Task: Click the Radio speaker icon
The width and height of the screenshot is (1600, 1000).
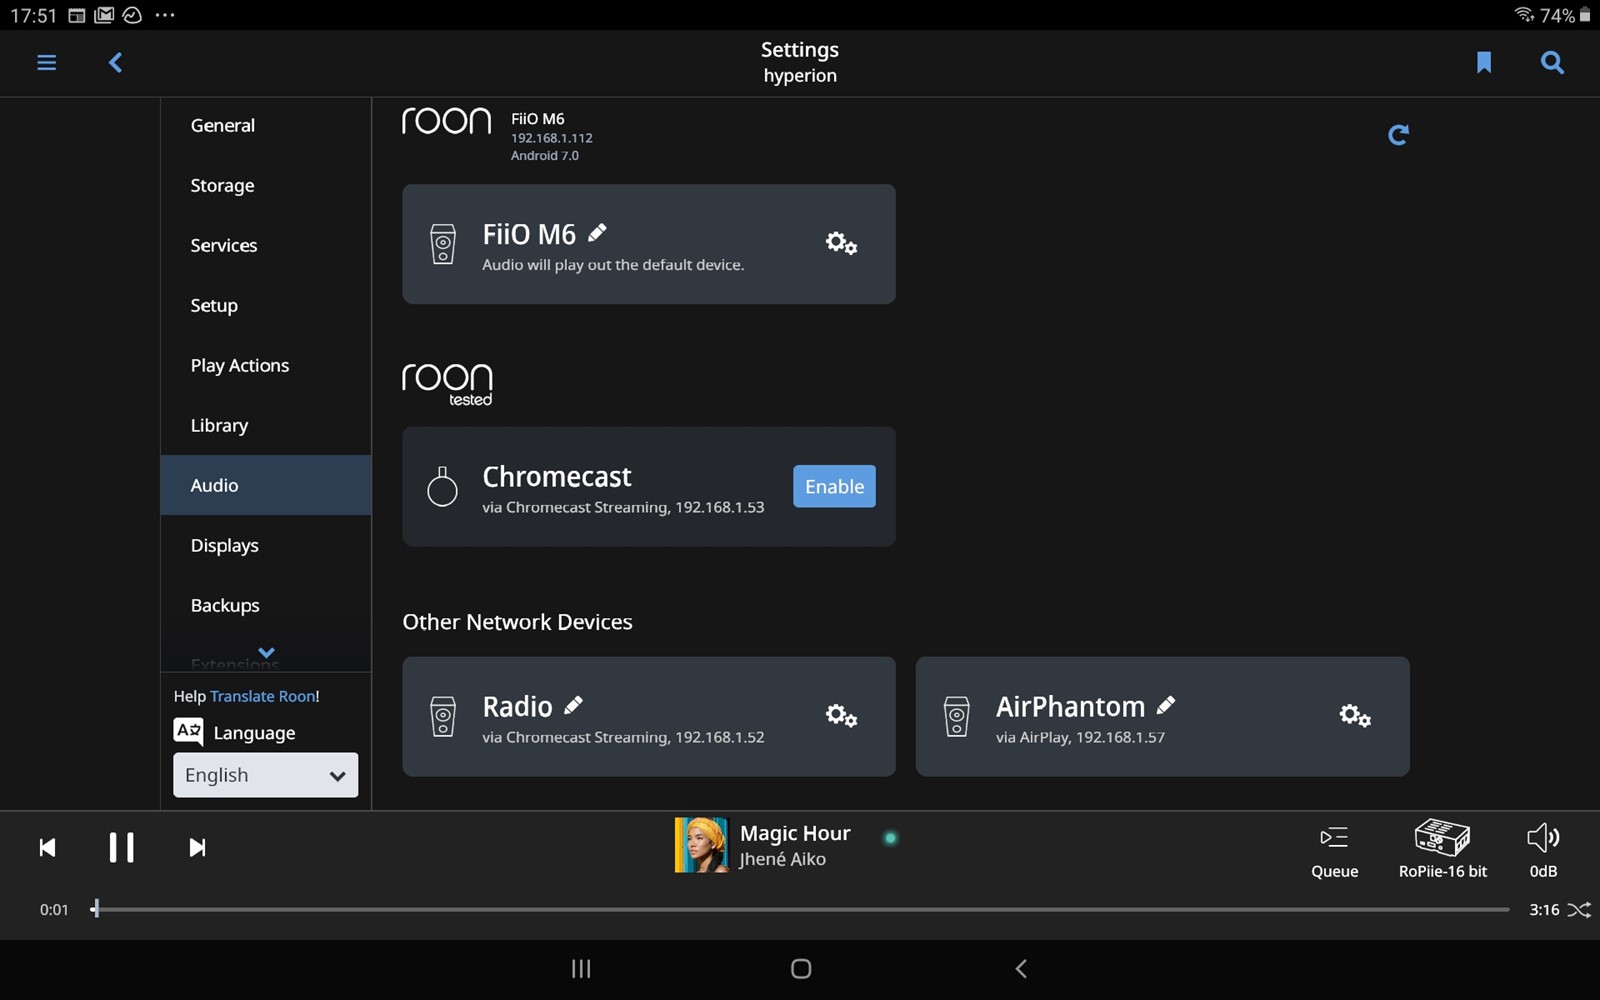Action: tap(442, 716)
